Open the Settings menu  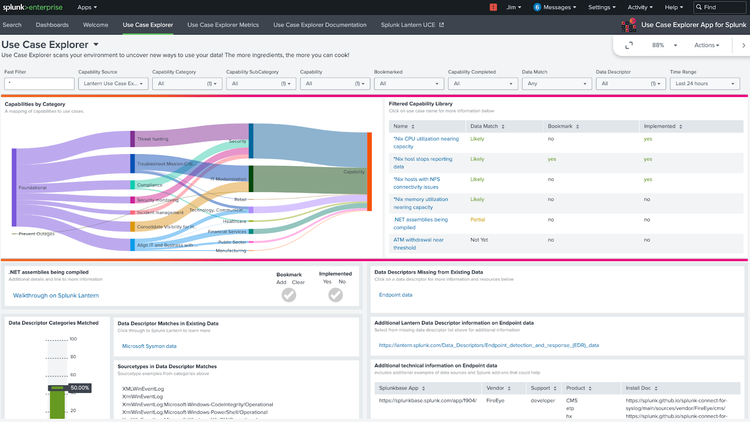(603, 7)
